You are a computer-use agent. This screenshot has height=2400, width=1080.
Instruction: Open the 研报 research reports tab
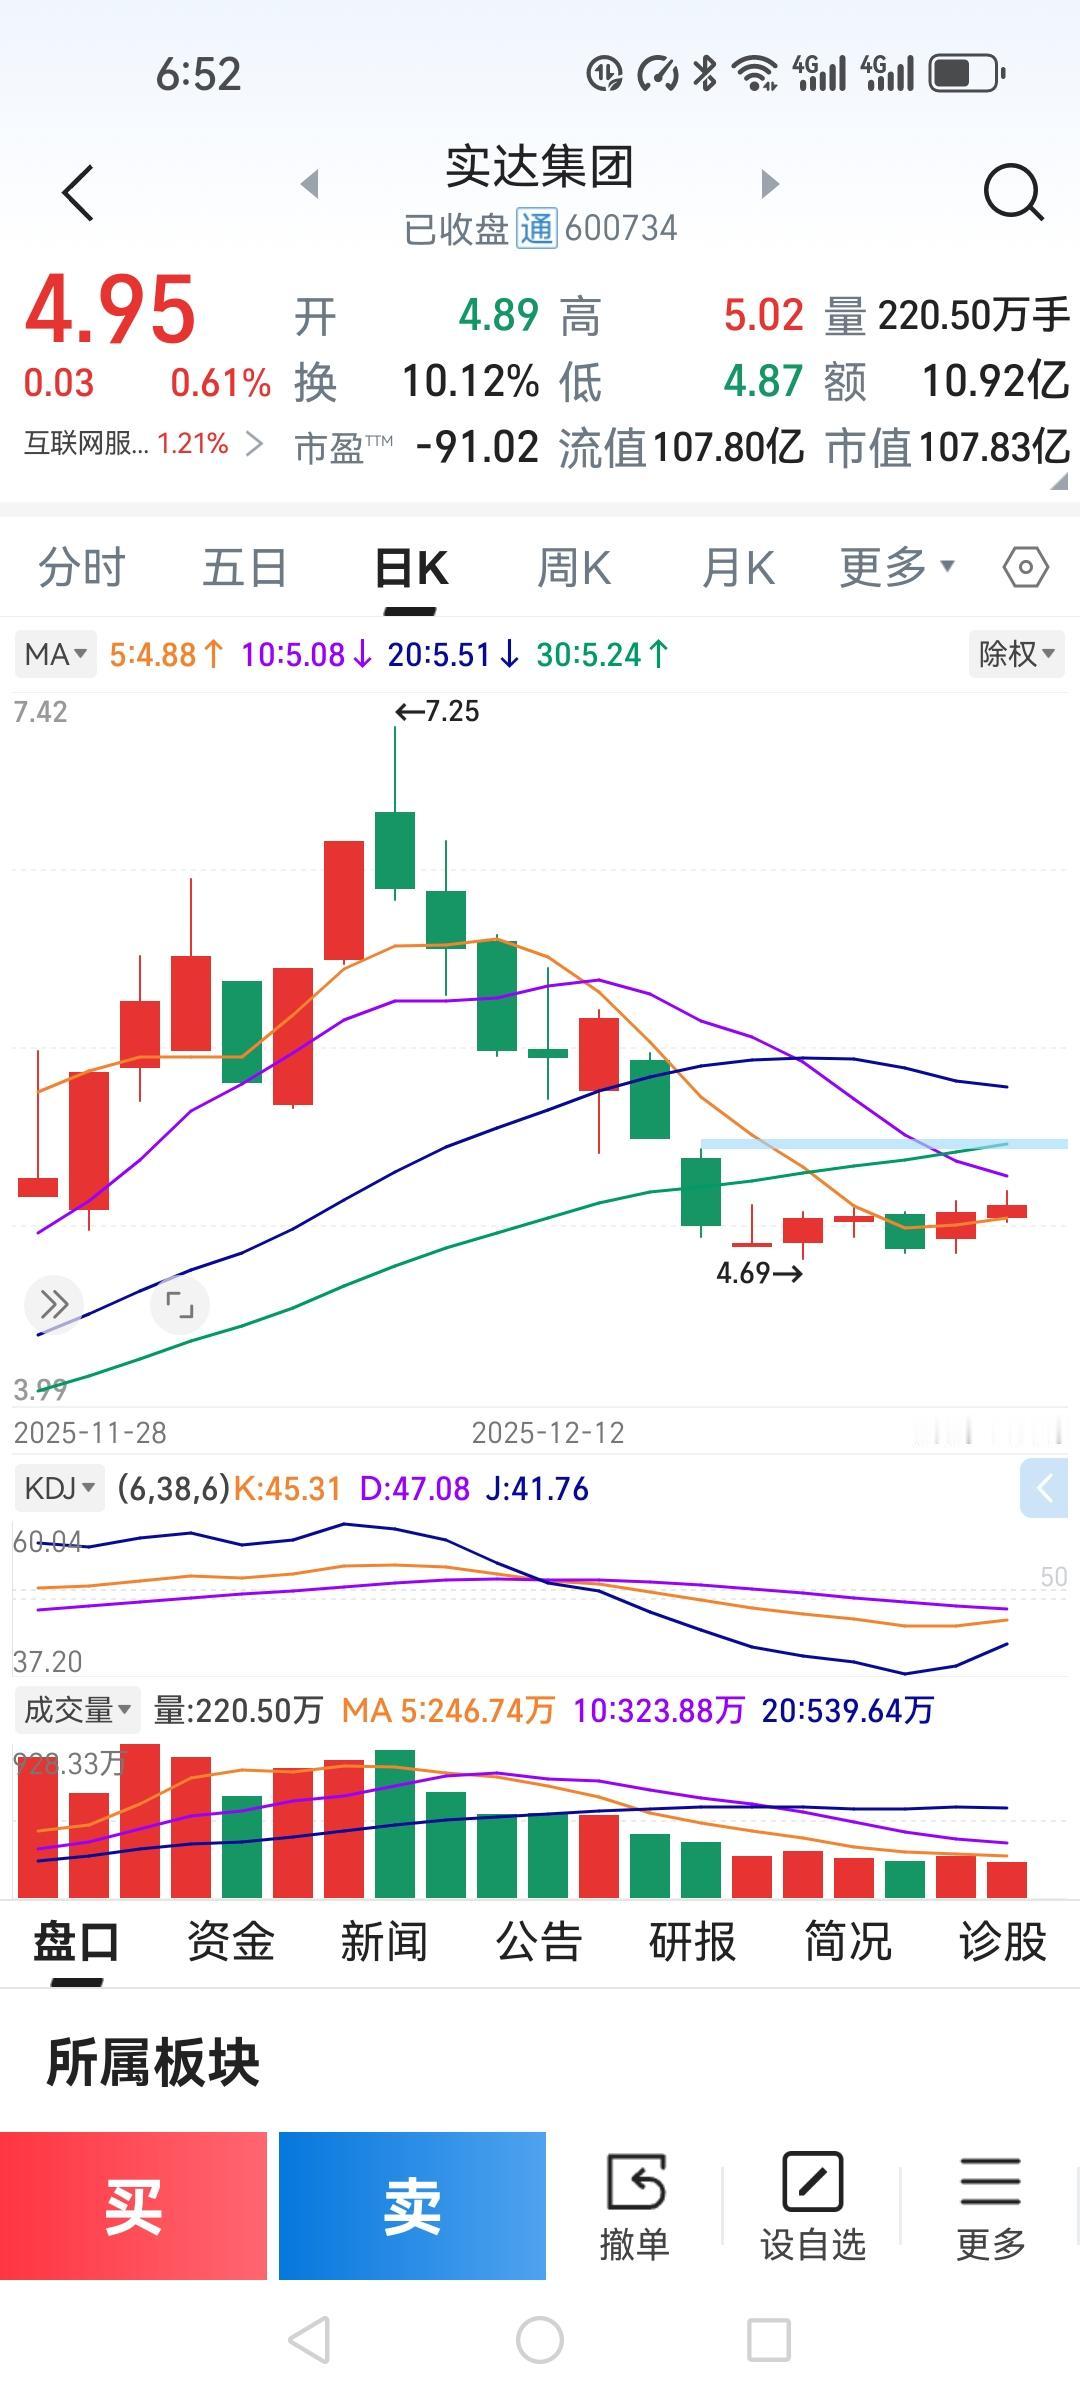[693, 1942]
